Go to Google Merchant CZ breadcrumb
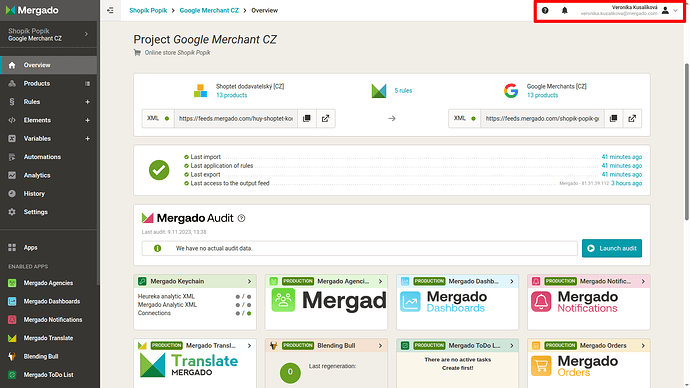 tap(209, 10)
